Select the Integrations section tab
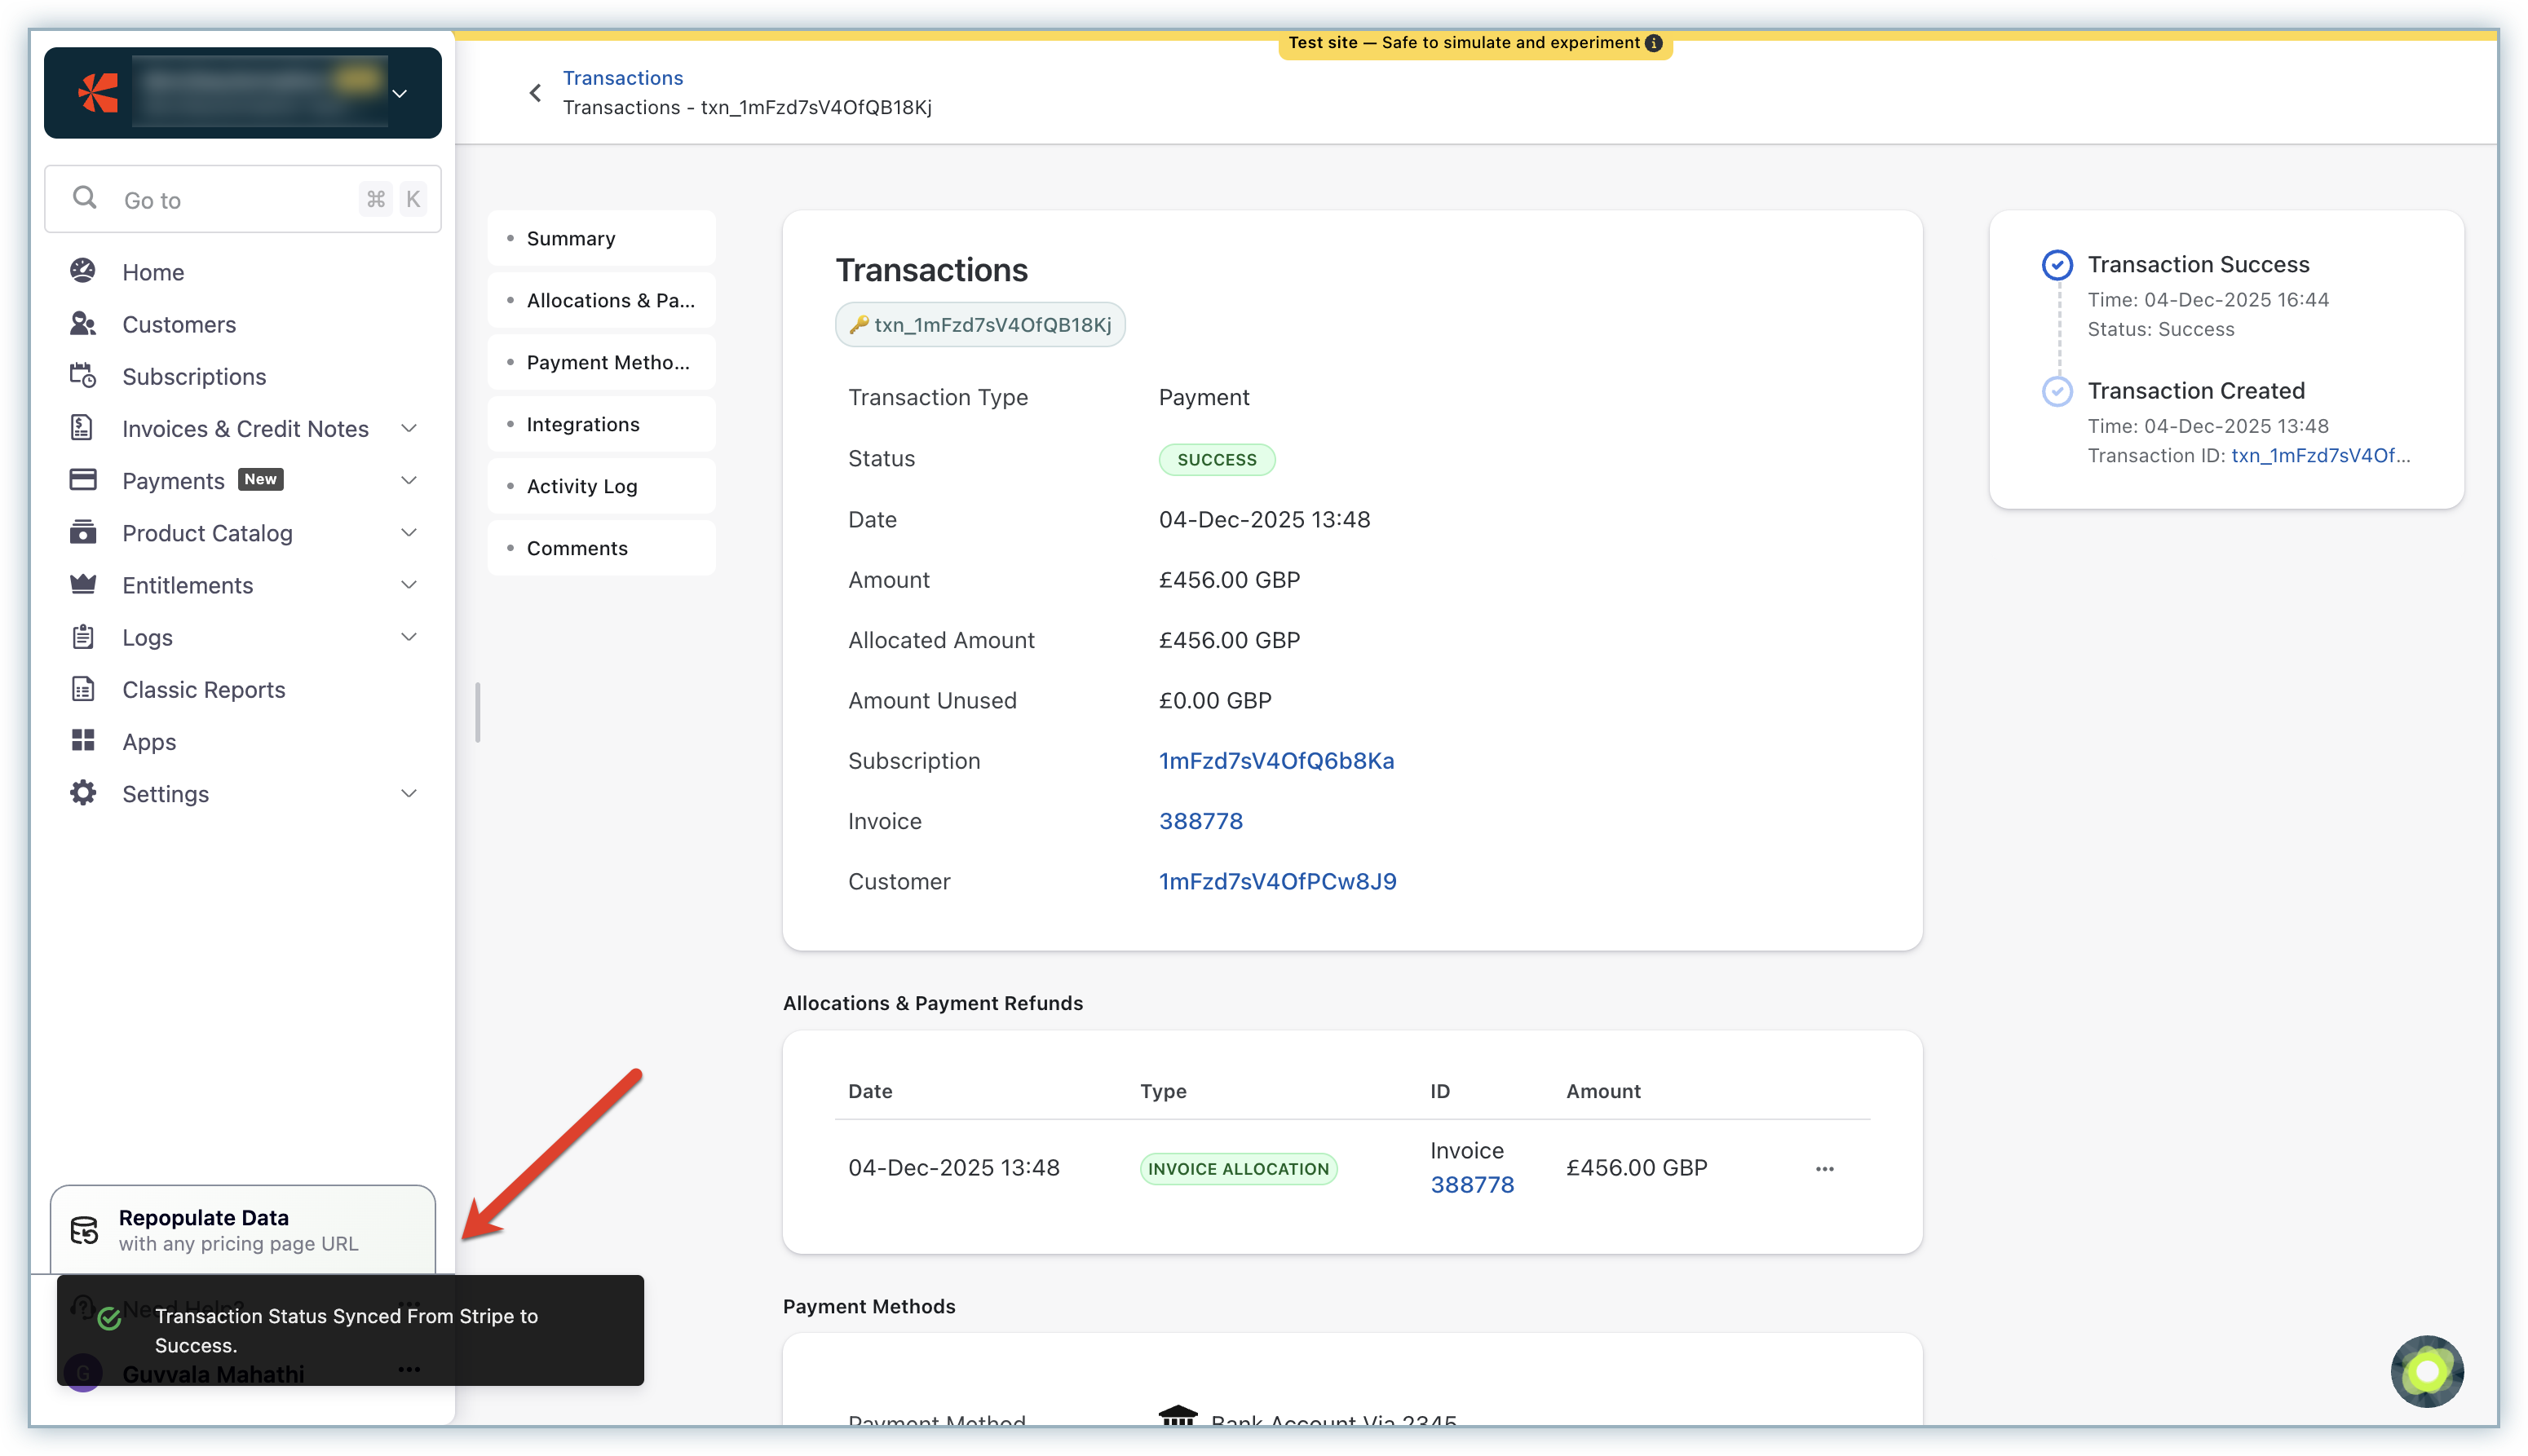 [583, 424]
